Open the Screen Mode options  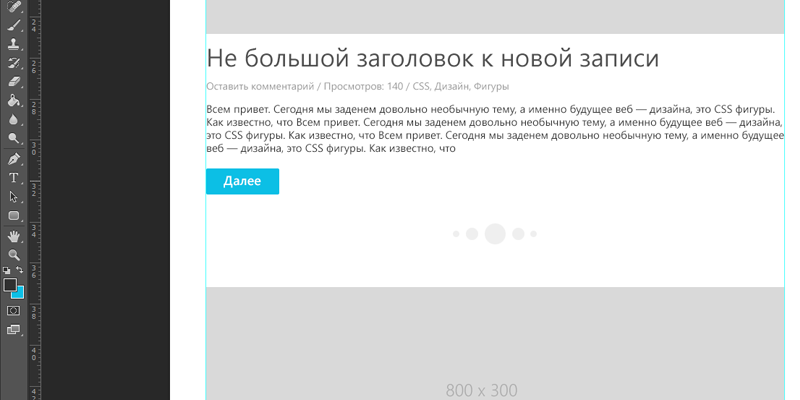14,329
